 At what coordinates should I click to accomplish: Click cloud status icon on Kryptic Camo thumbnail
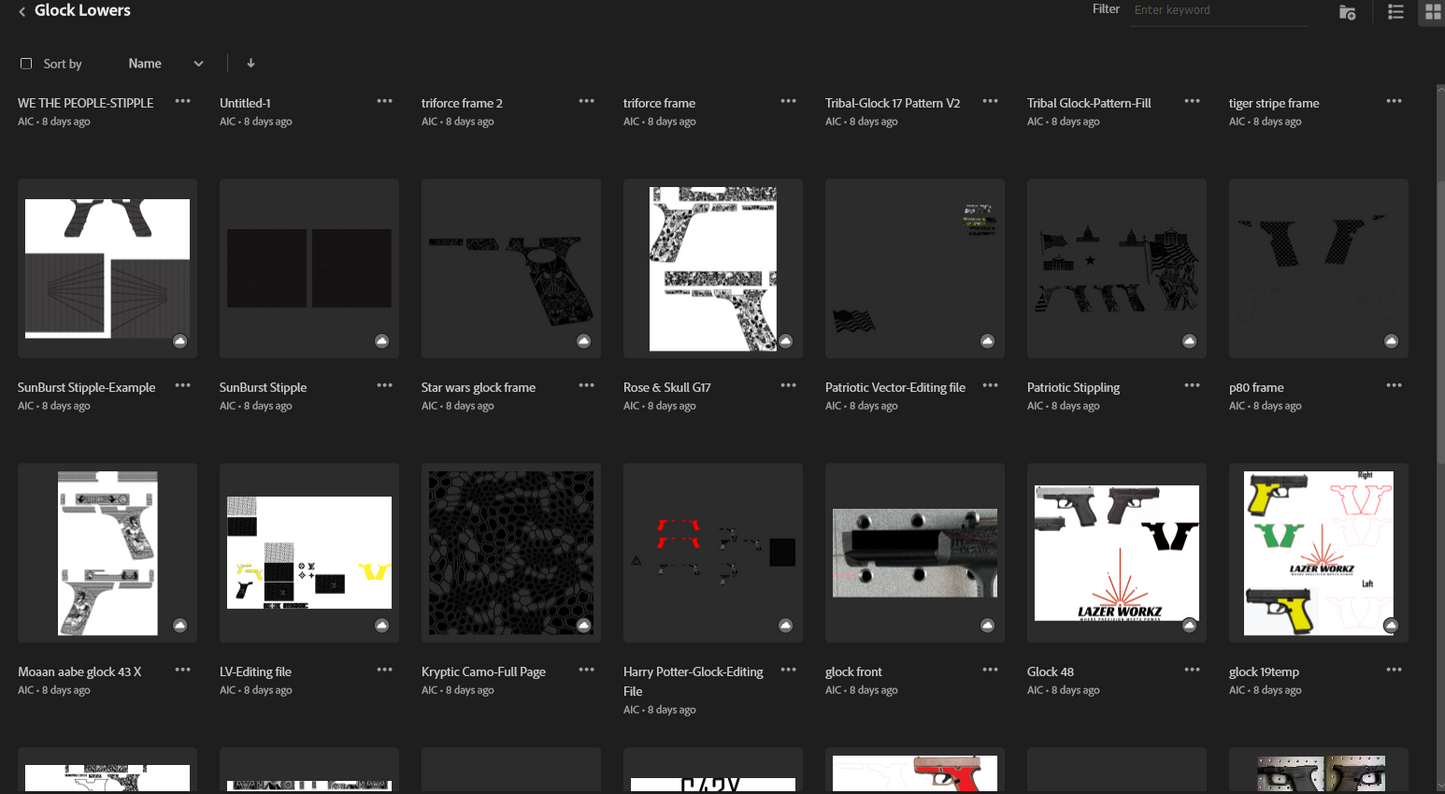584,626
